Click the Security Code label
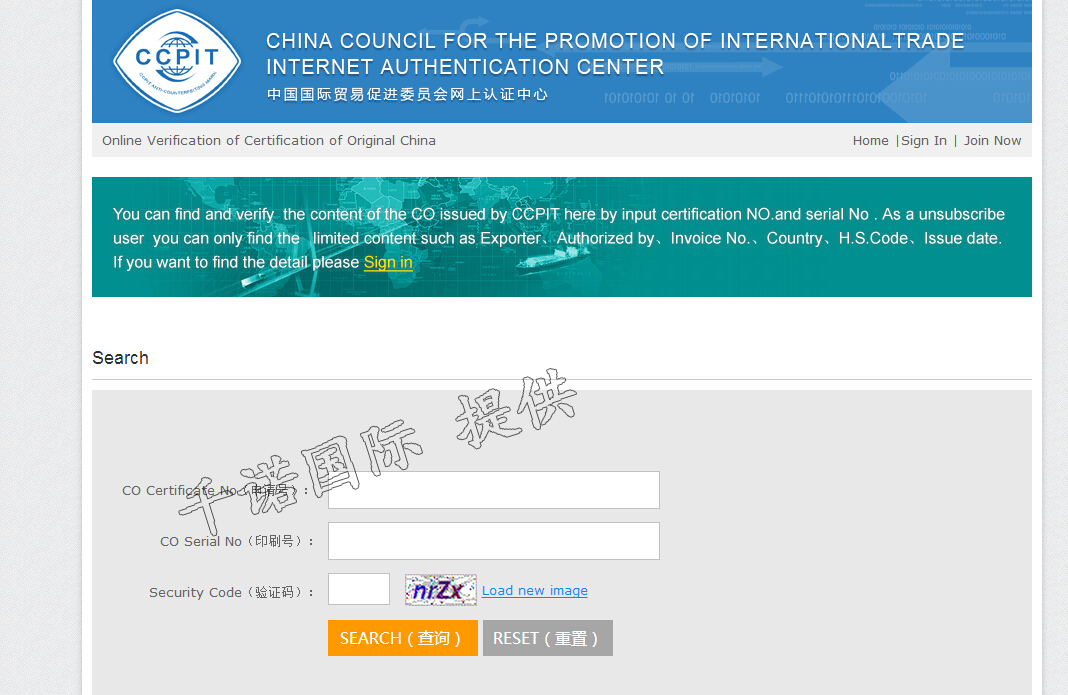The width and height of the screenshot is (1068, 695). tap(231, 593)
